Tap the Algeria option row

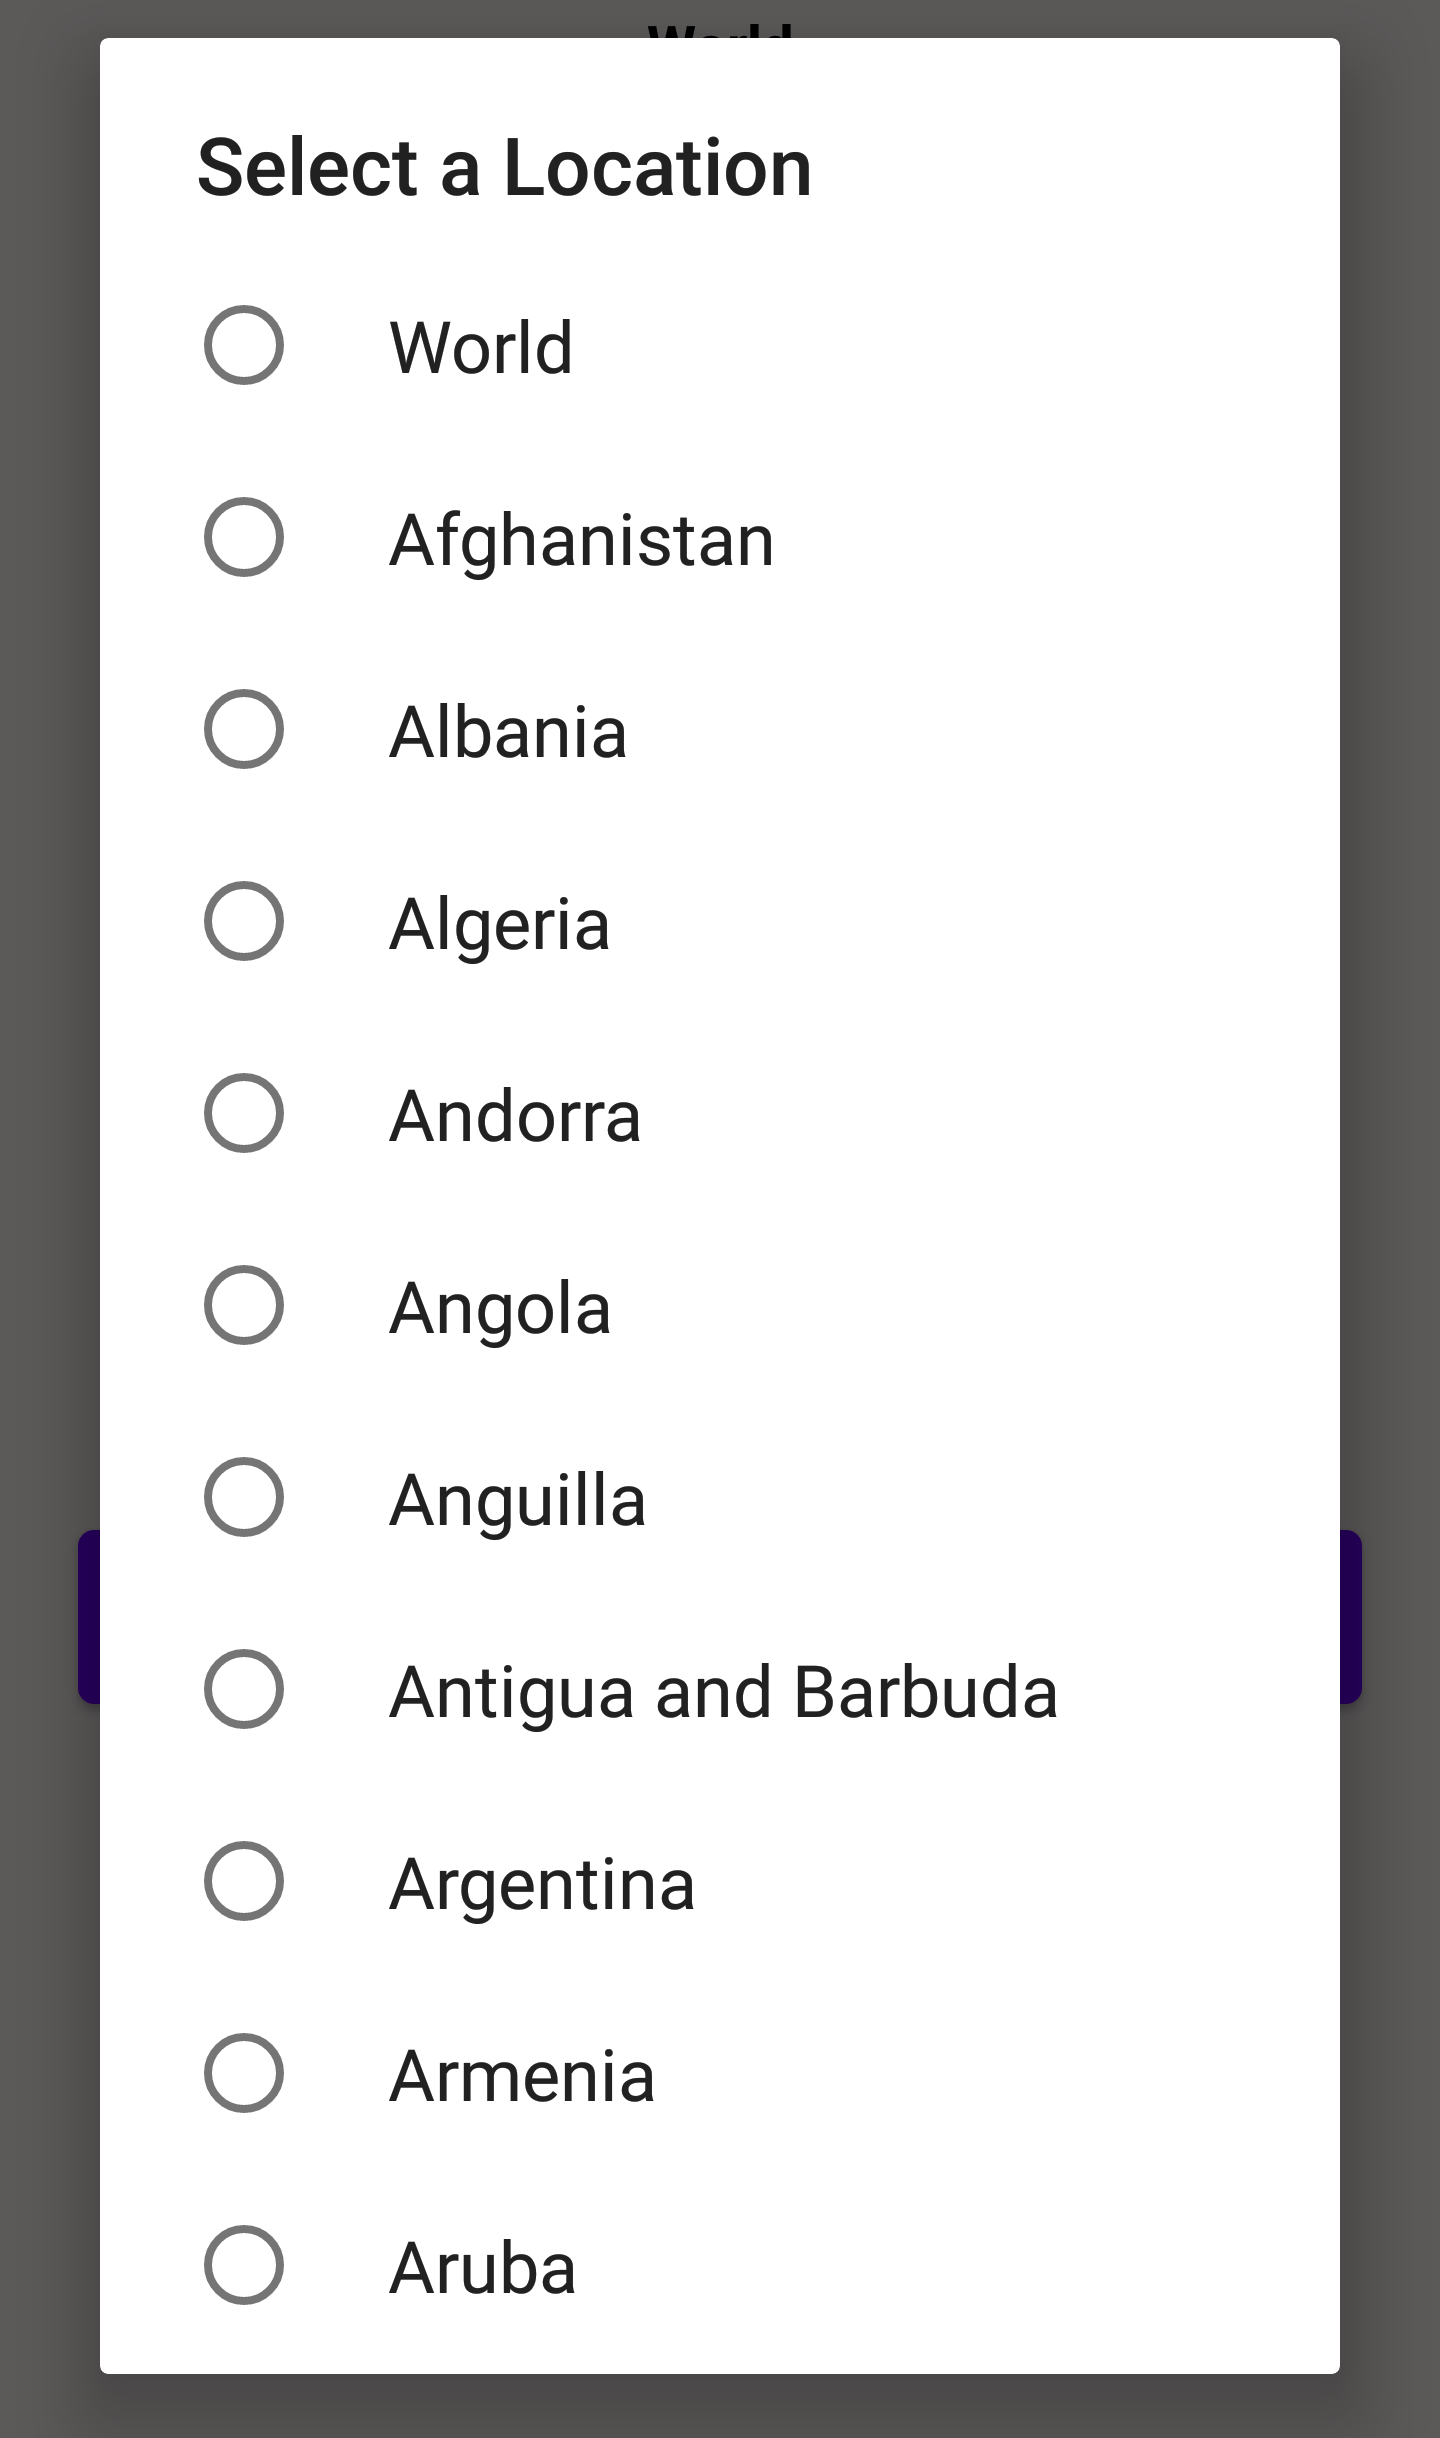pos(500,923)
